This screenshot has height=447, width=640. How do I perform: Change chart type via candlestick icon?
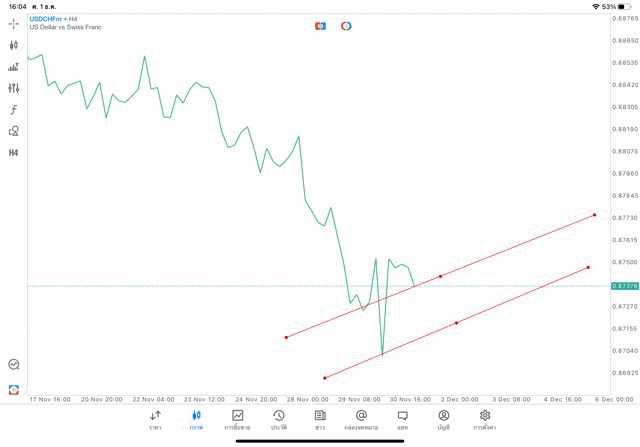14,45
